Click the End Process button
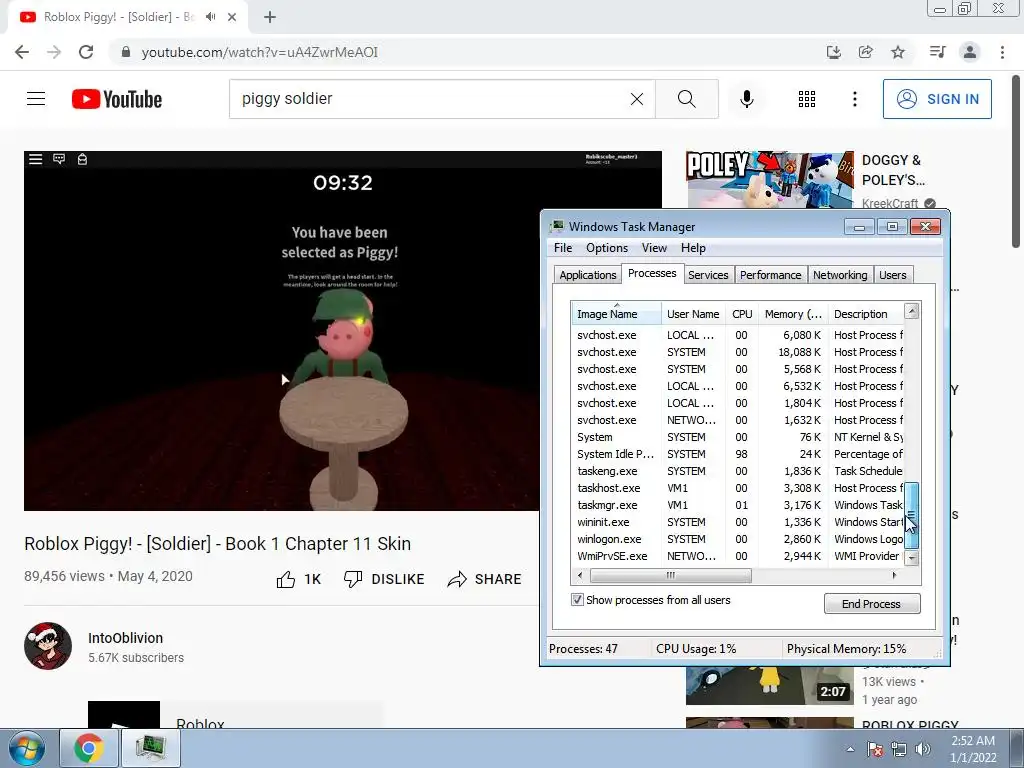 [x=872, y=603]
